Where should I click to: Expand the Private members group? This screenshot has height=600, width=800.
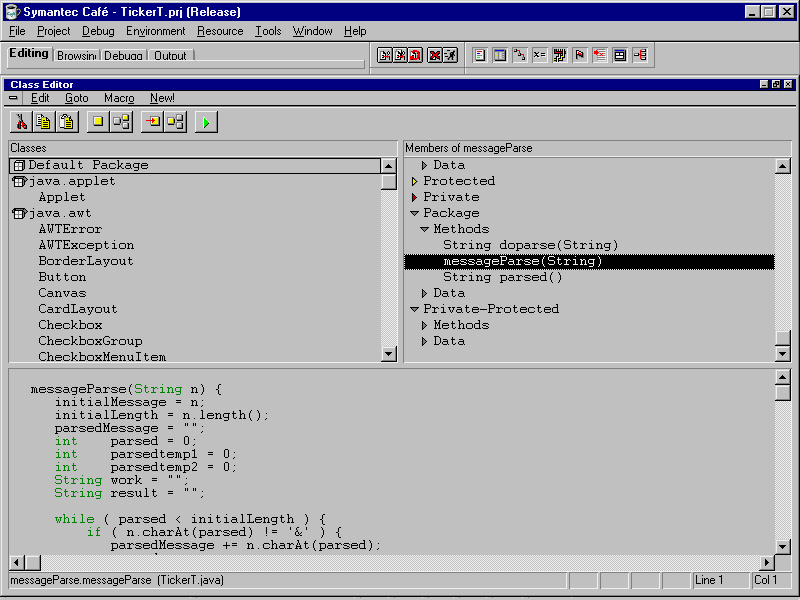coord(414,197)
